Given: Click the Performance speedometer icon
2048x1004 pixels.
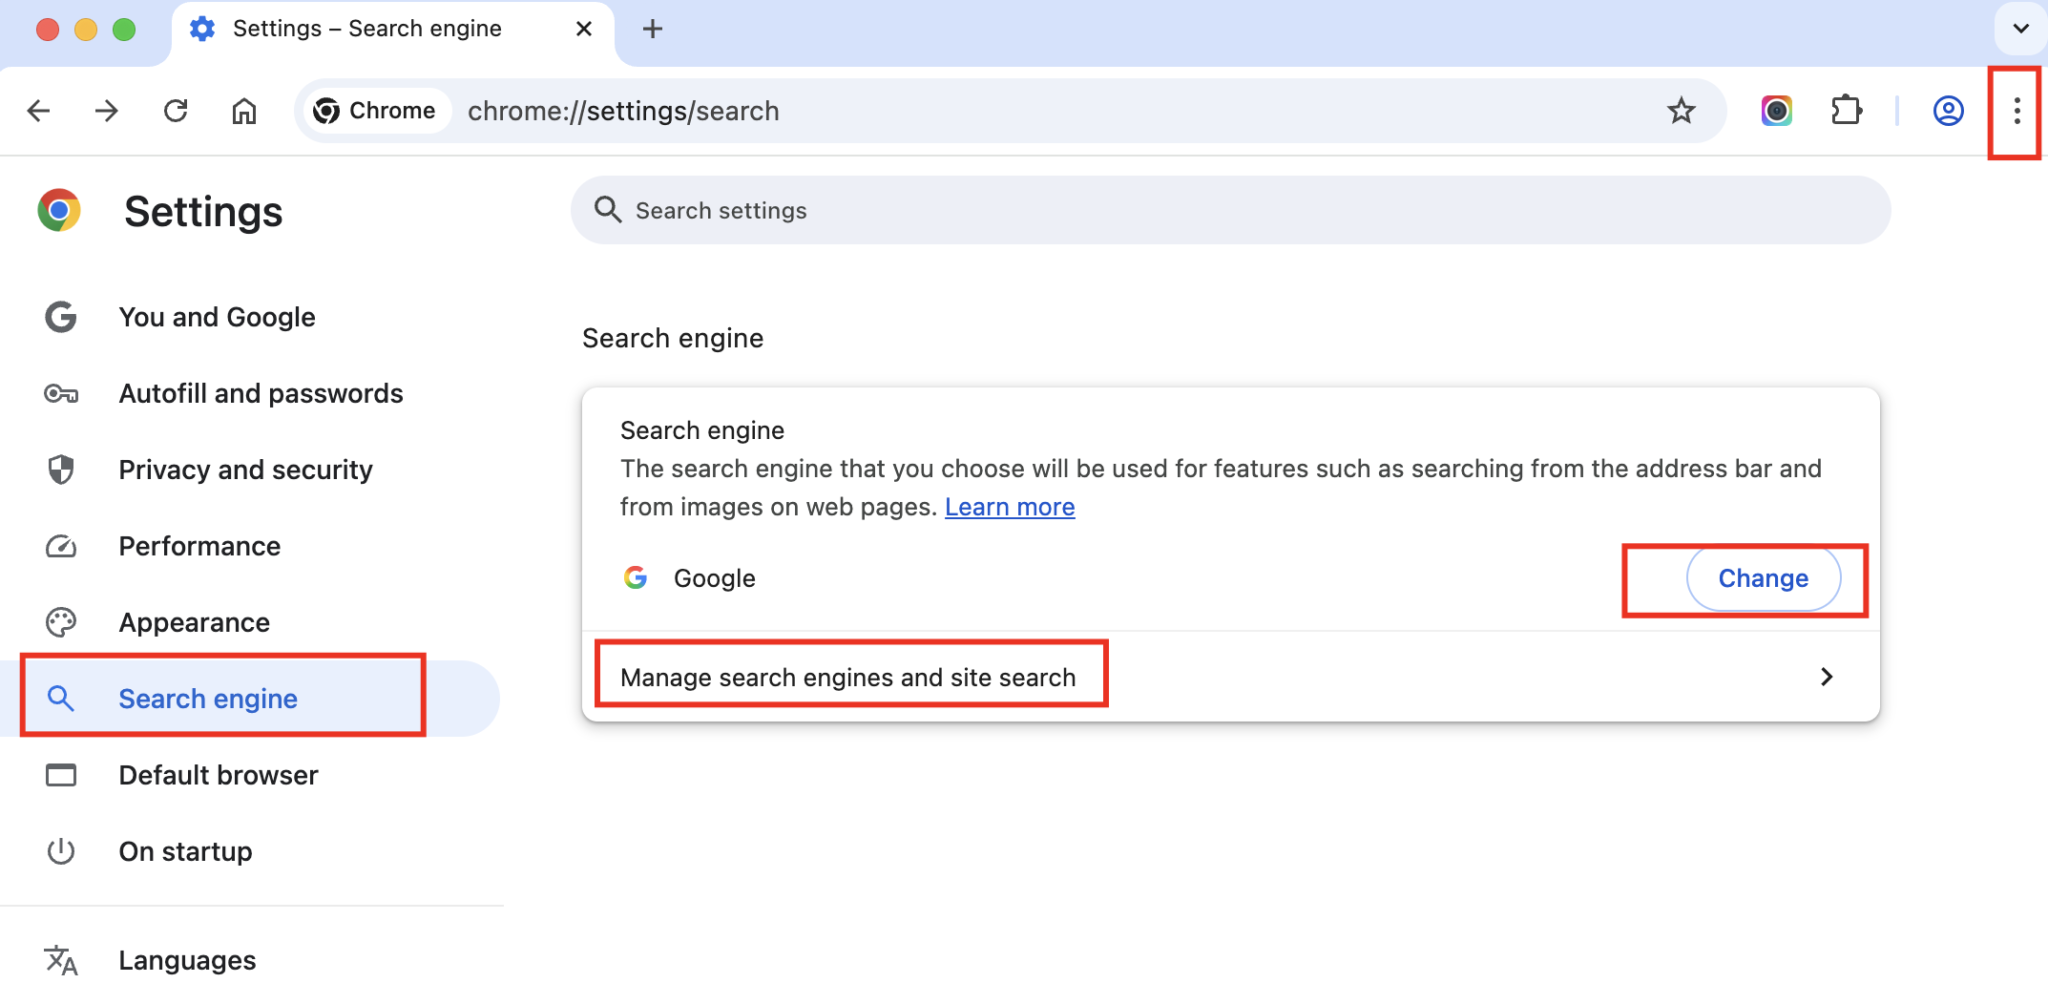Looking at the screenshot, I should pyautogui.click(x=61, y=546).
